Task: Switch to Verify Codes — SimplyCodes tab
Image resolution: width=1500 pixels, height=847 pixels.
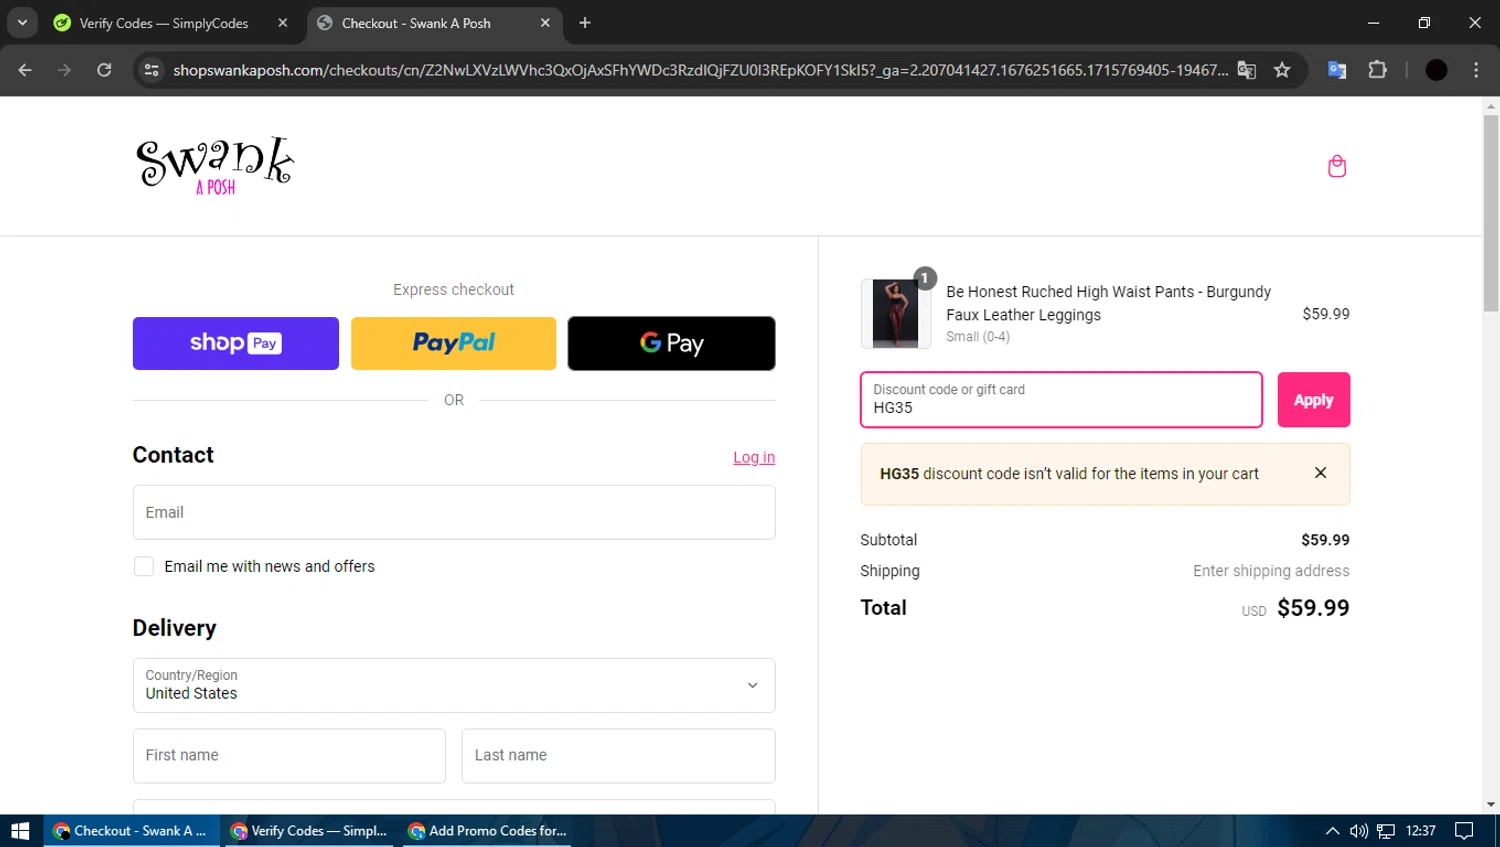Action: tap(165, 23)
